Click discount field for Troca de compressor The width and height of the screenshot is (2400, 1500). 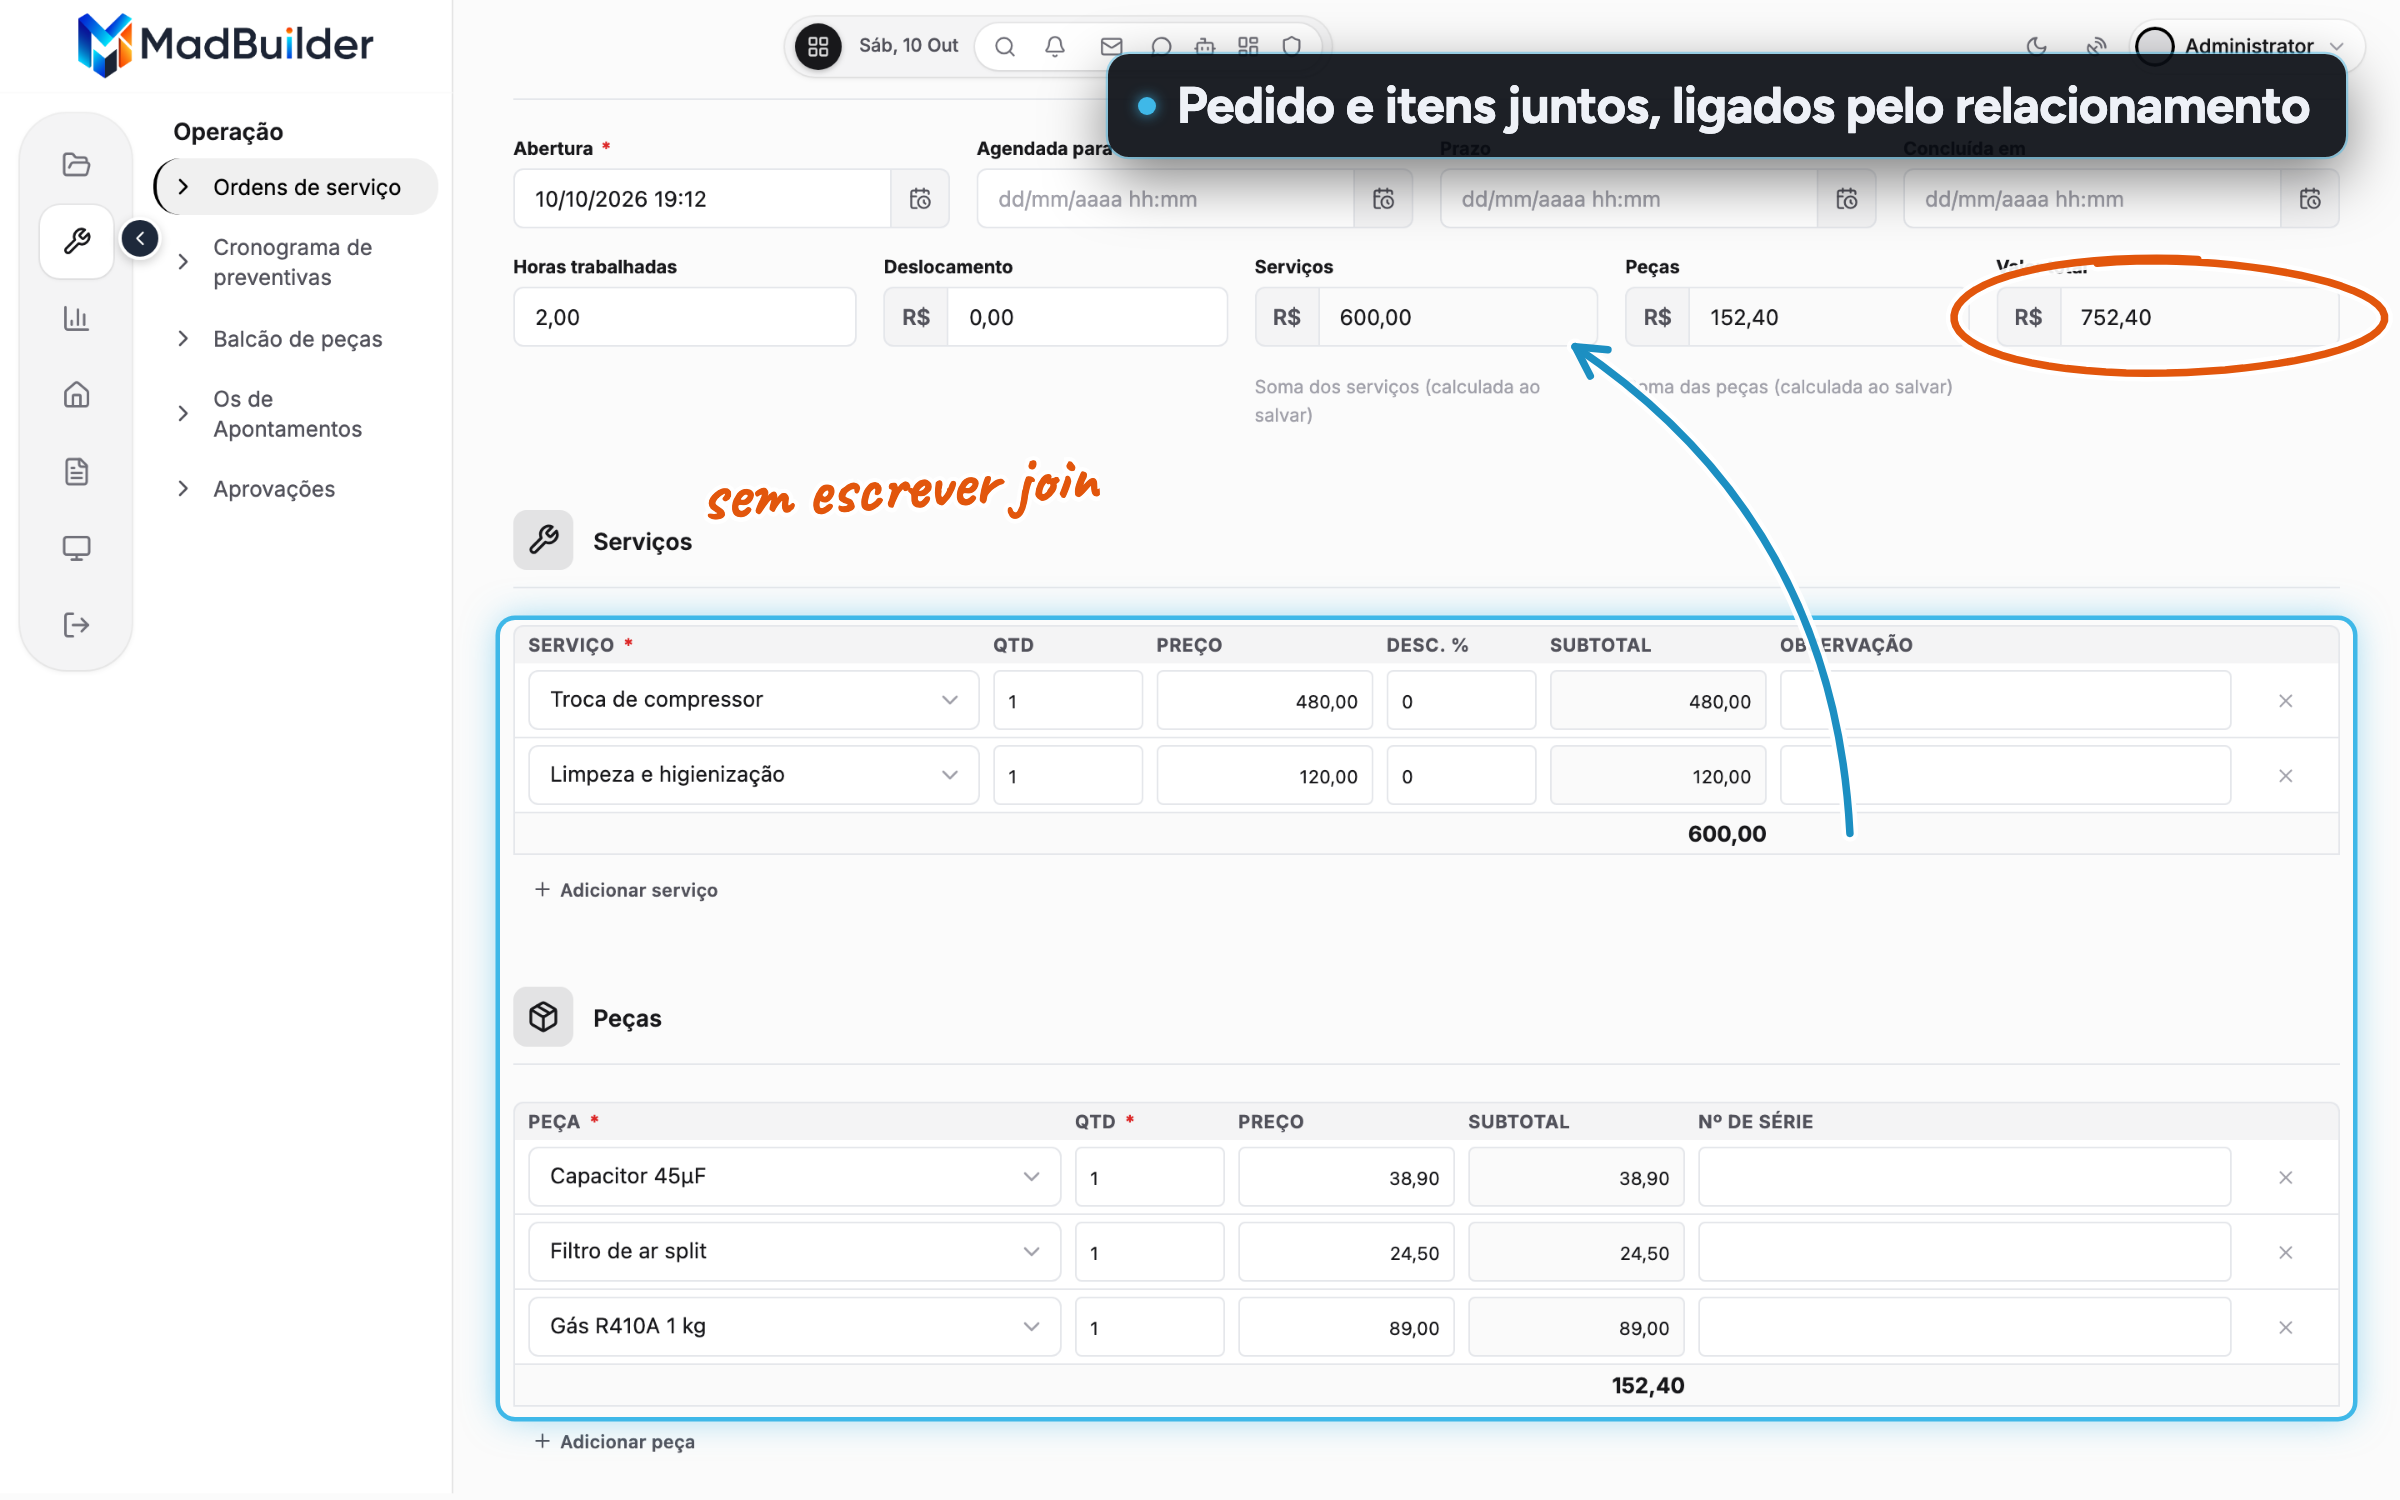tap(1461, 700)
